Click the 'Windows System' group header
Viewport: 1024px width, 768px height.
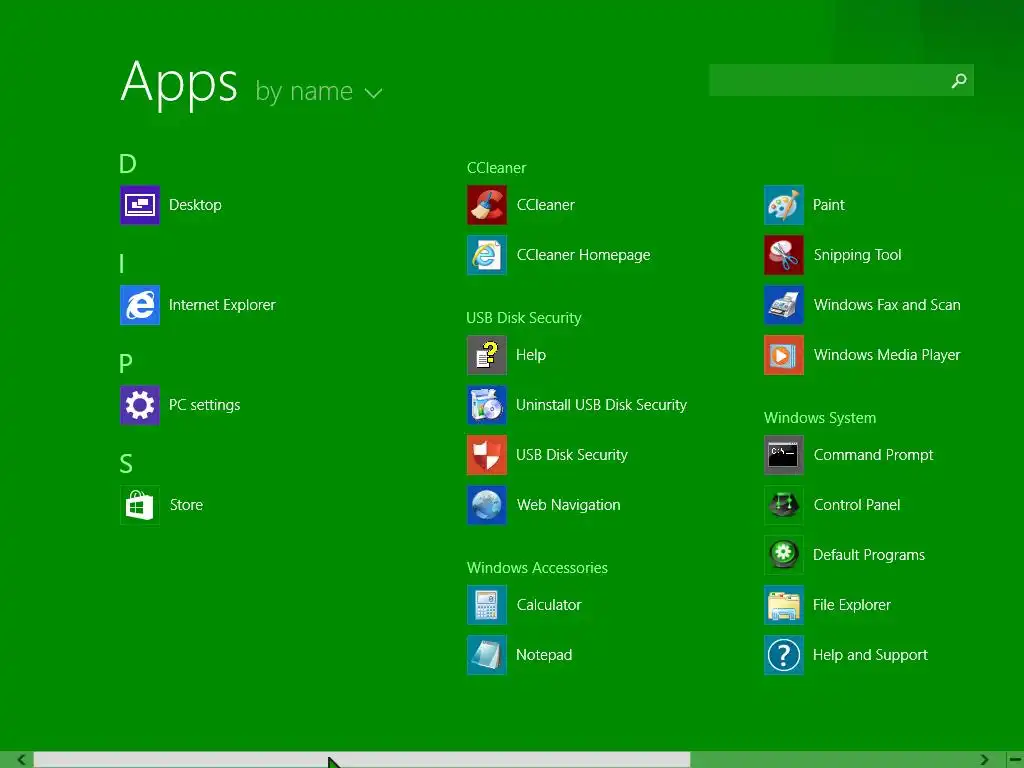tap(820, 418)
